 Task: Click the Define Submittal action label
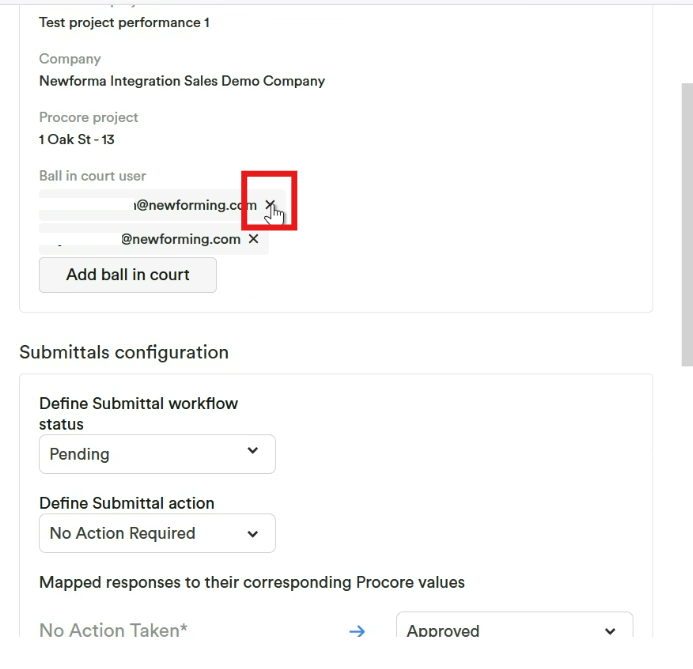coord(127,503)
